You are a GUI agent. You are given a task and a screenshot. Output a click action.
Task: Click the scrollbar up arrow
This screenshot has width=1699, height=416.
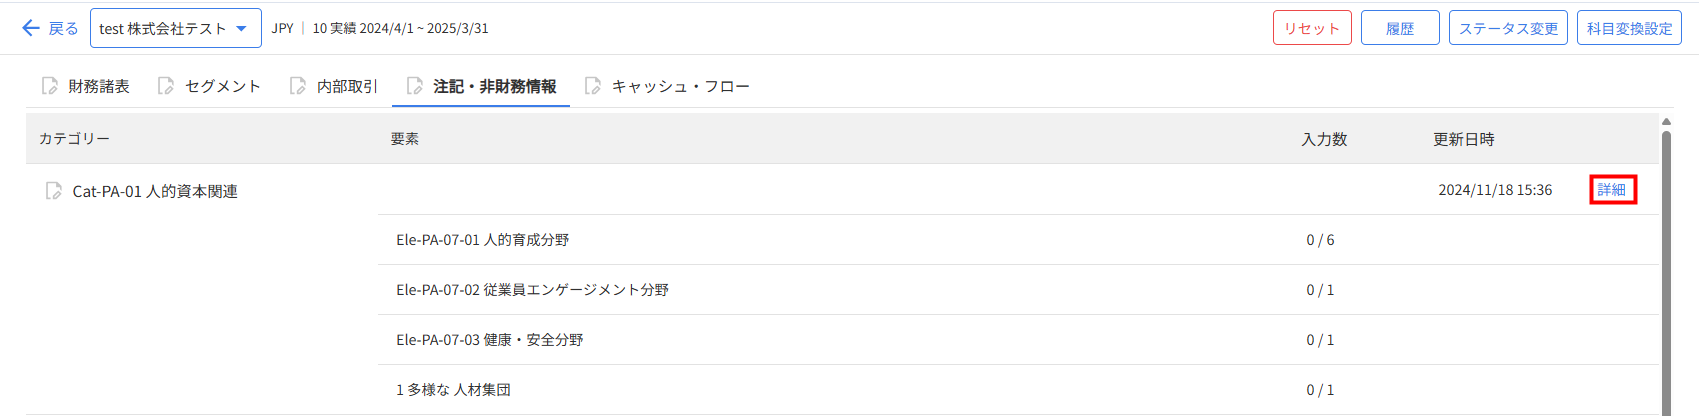1666,122
